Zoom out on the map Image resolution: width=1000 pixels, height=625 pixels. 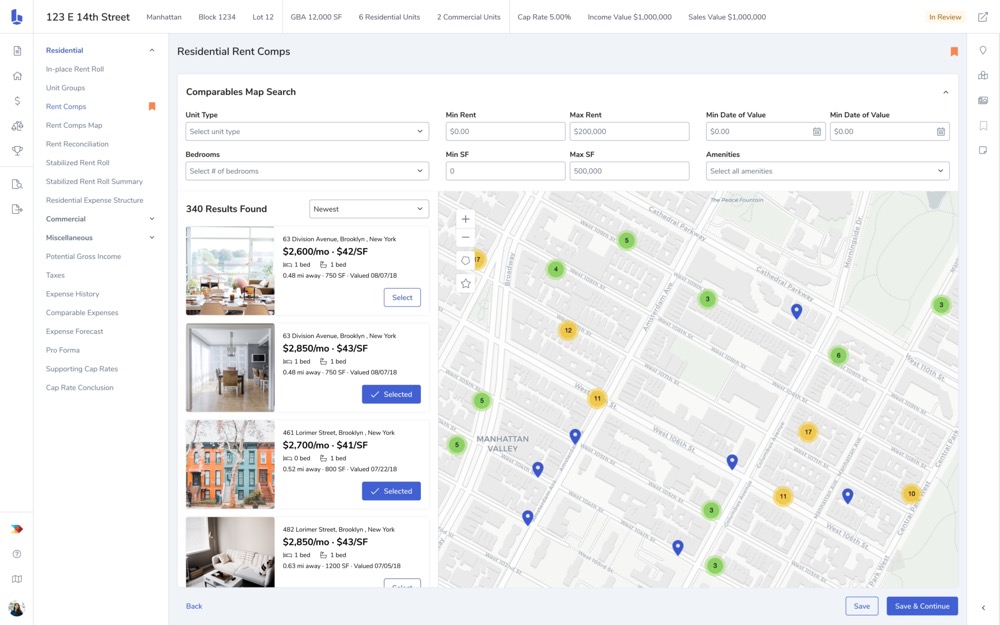tap(465, 238)
